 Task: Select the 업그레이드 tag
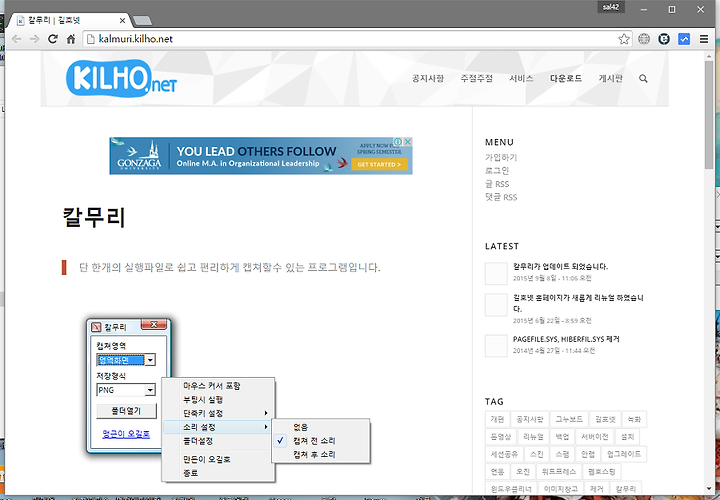click(x=624, y=454)
